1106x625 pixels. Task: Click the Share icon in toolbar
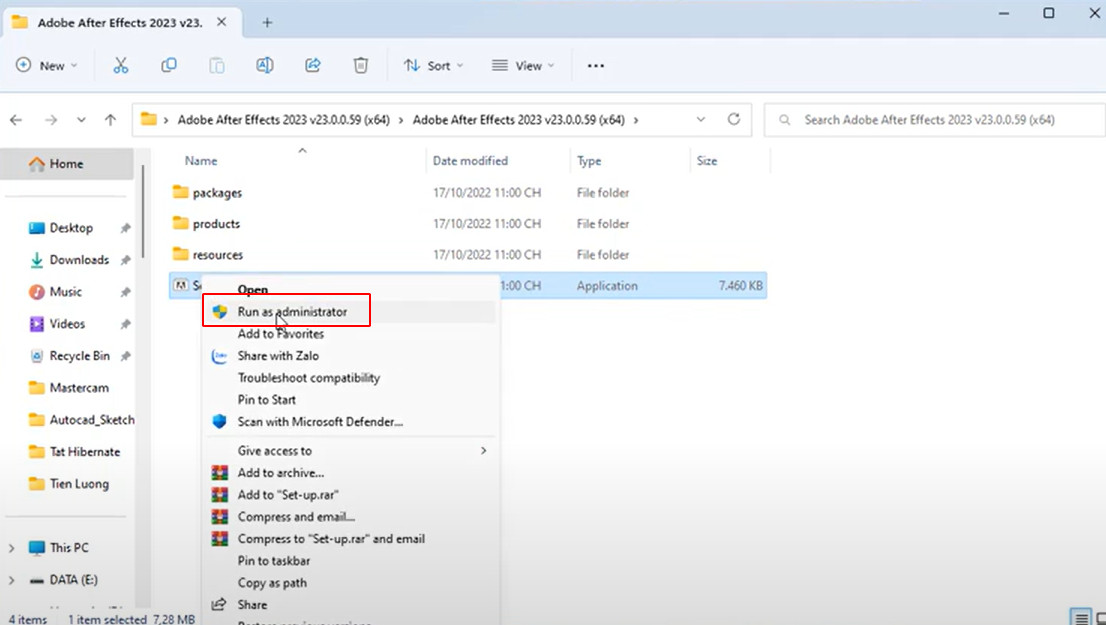[x=313, y=65]
